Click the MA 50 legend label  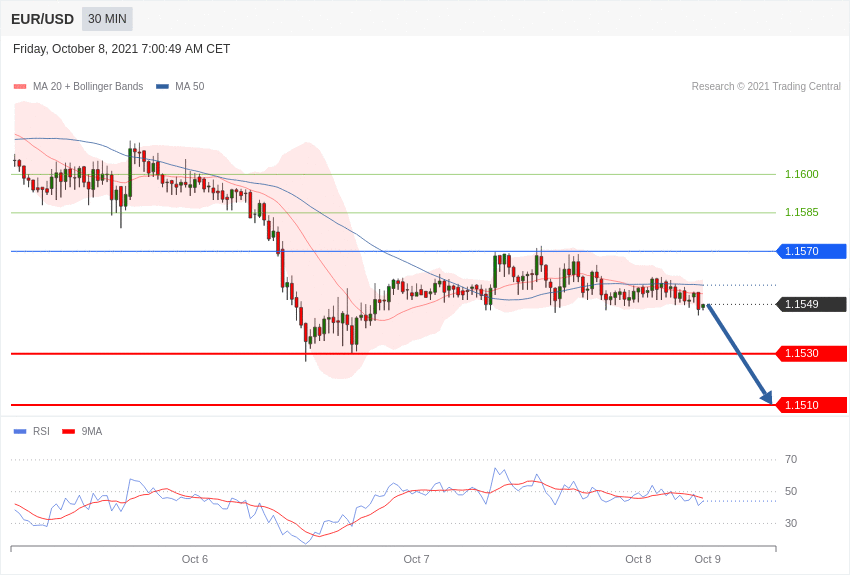tap(190, 86)
